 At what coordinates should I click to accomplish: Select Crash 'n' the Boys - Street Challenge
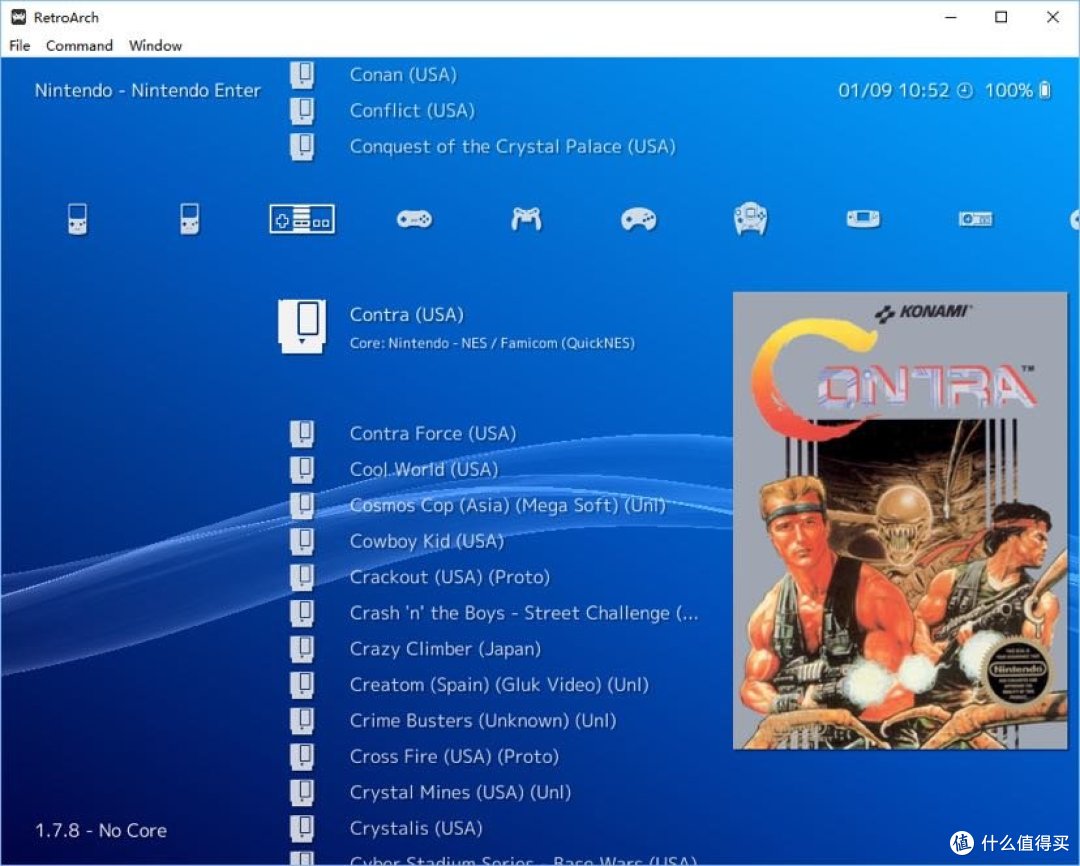click(523, 612)
